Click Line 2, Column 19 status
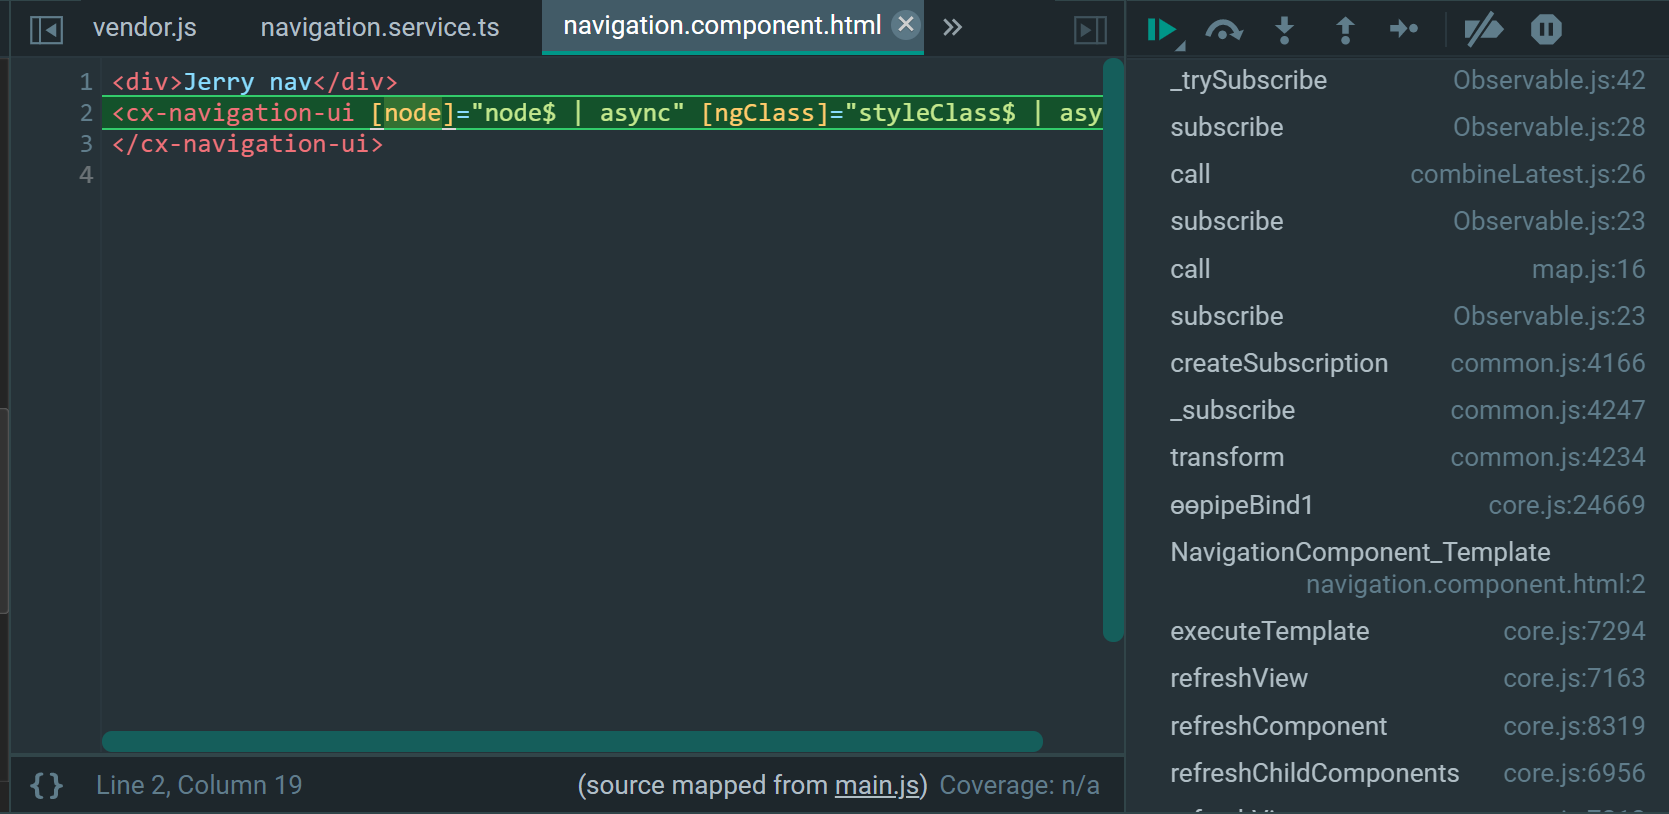This screenshot has width=1669, height=814. 199,785
